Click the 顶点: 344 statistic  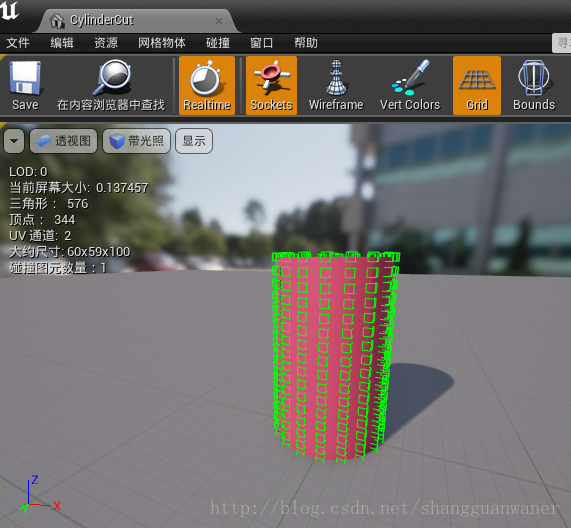(42, 220)
